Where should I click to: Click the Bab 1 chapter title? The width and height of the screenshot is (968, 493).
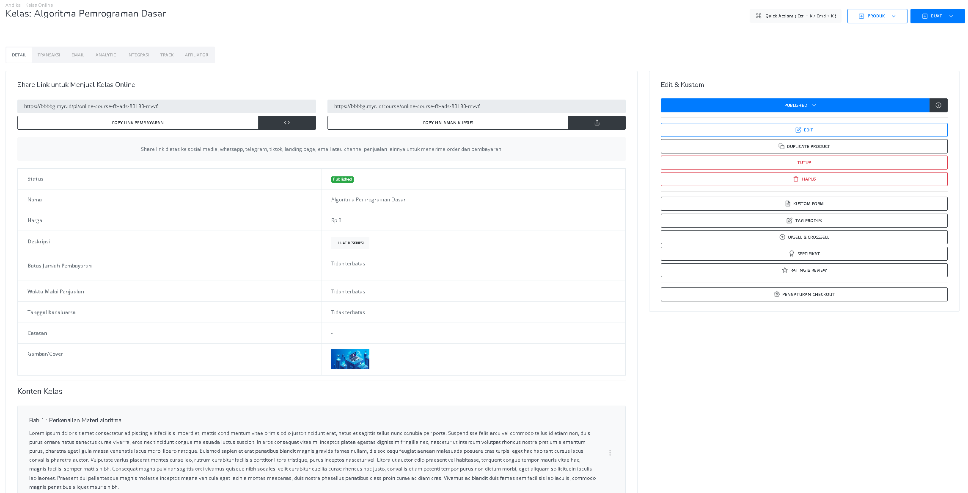75,420
